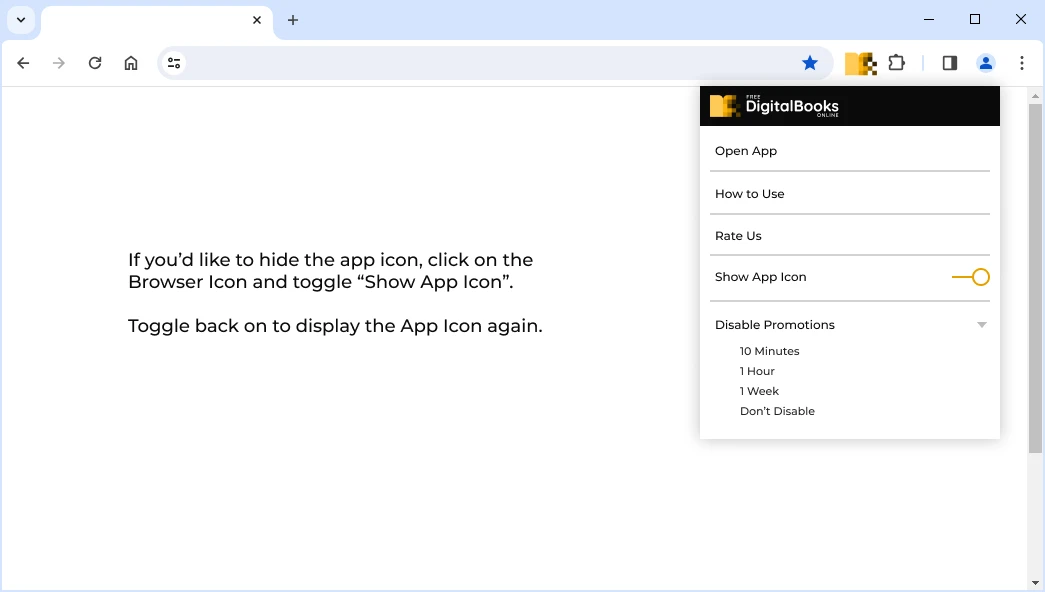The width and height of the screenshot is (1045, 592).
Task: Open Chrome three-dot menu
Action: 1022,63
